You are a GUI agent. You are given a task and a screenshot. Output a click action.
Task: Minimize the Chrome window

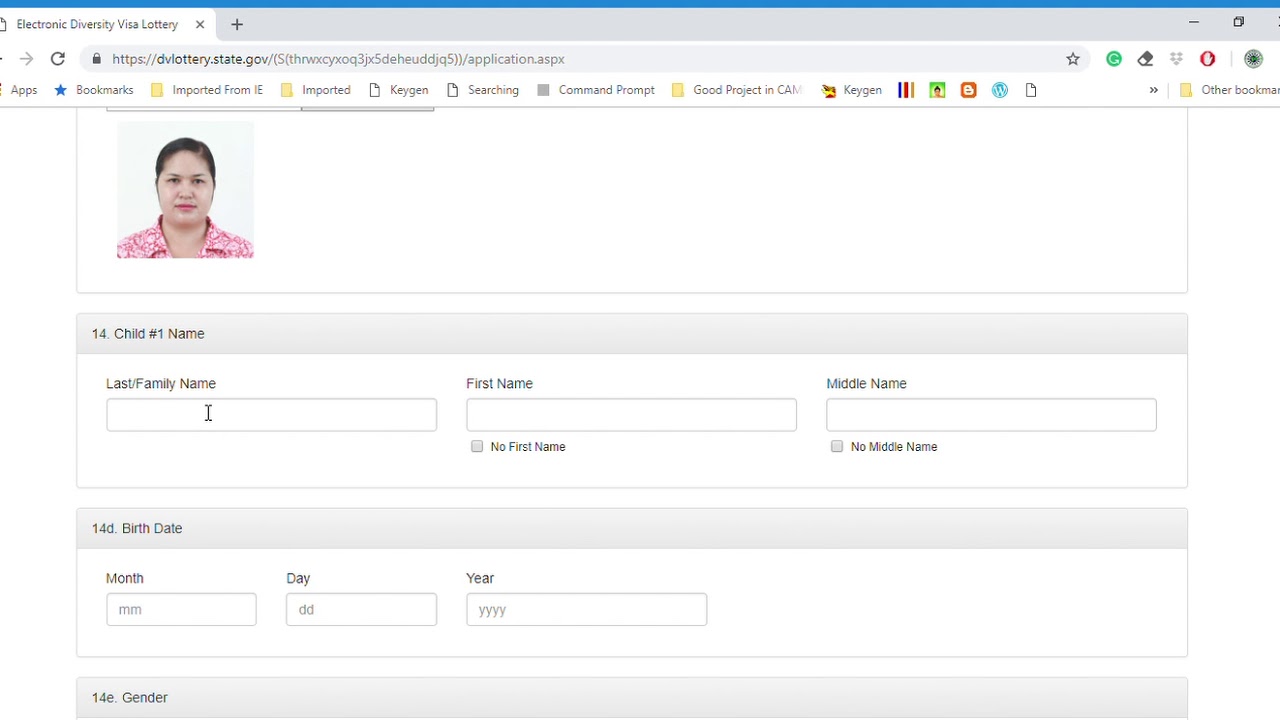click(x=1193, y=22)
